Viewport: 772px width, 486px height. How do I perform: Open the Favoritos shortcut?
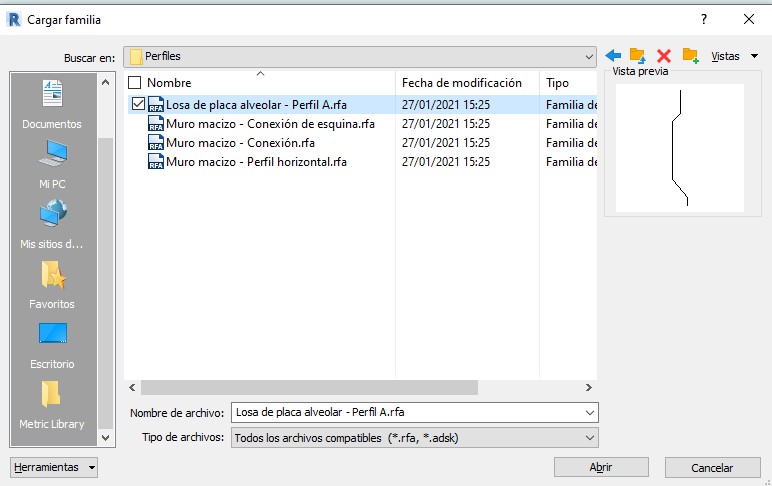tap(52, 285)
